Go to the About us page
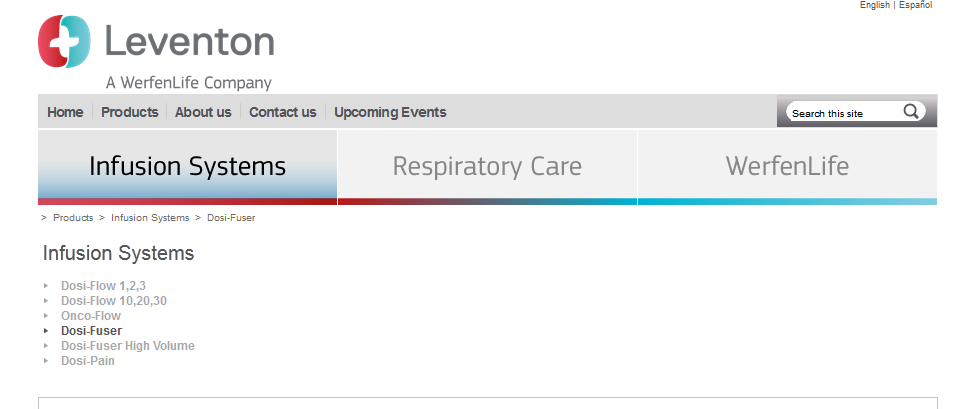964x409 pixels. [x=203, y=112]
